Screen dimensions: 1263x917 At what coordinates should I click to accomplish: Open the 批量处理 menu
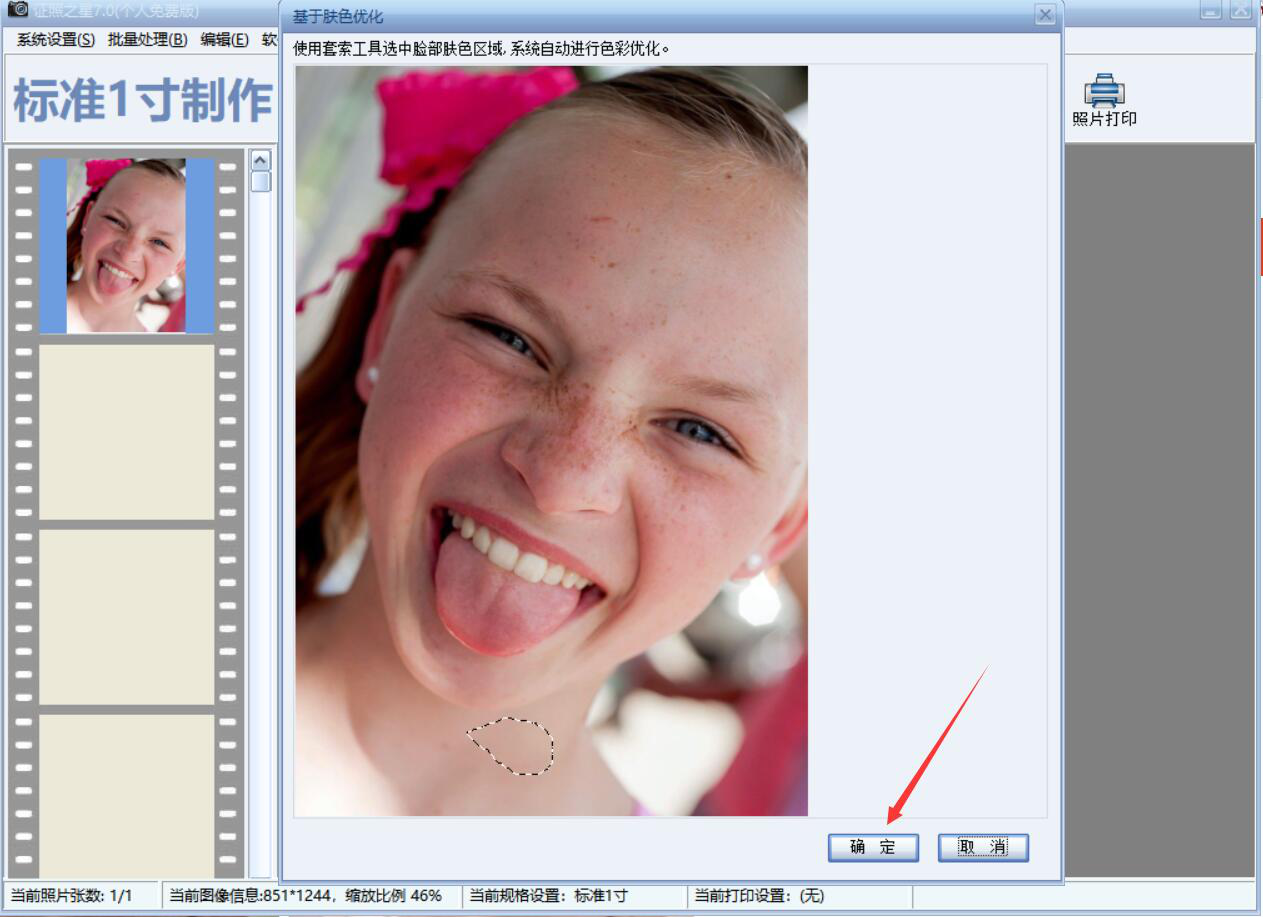147,40
